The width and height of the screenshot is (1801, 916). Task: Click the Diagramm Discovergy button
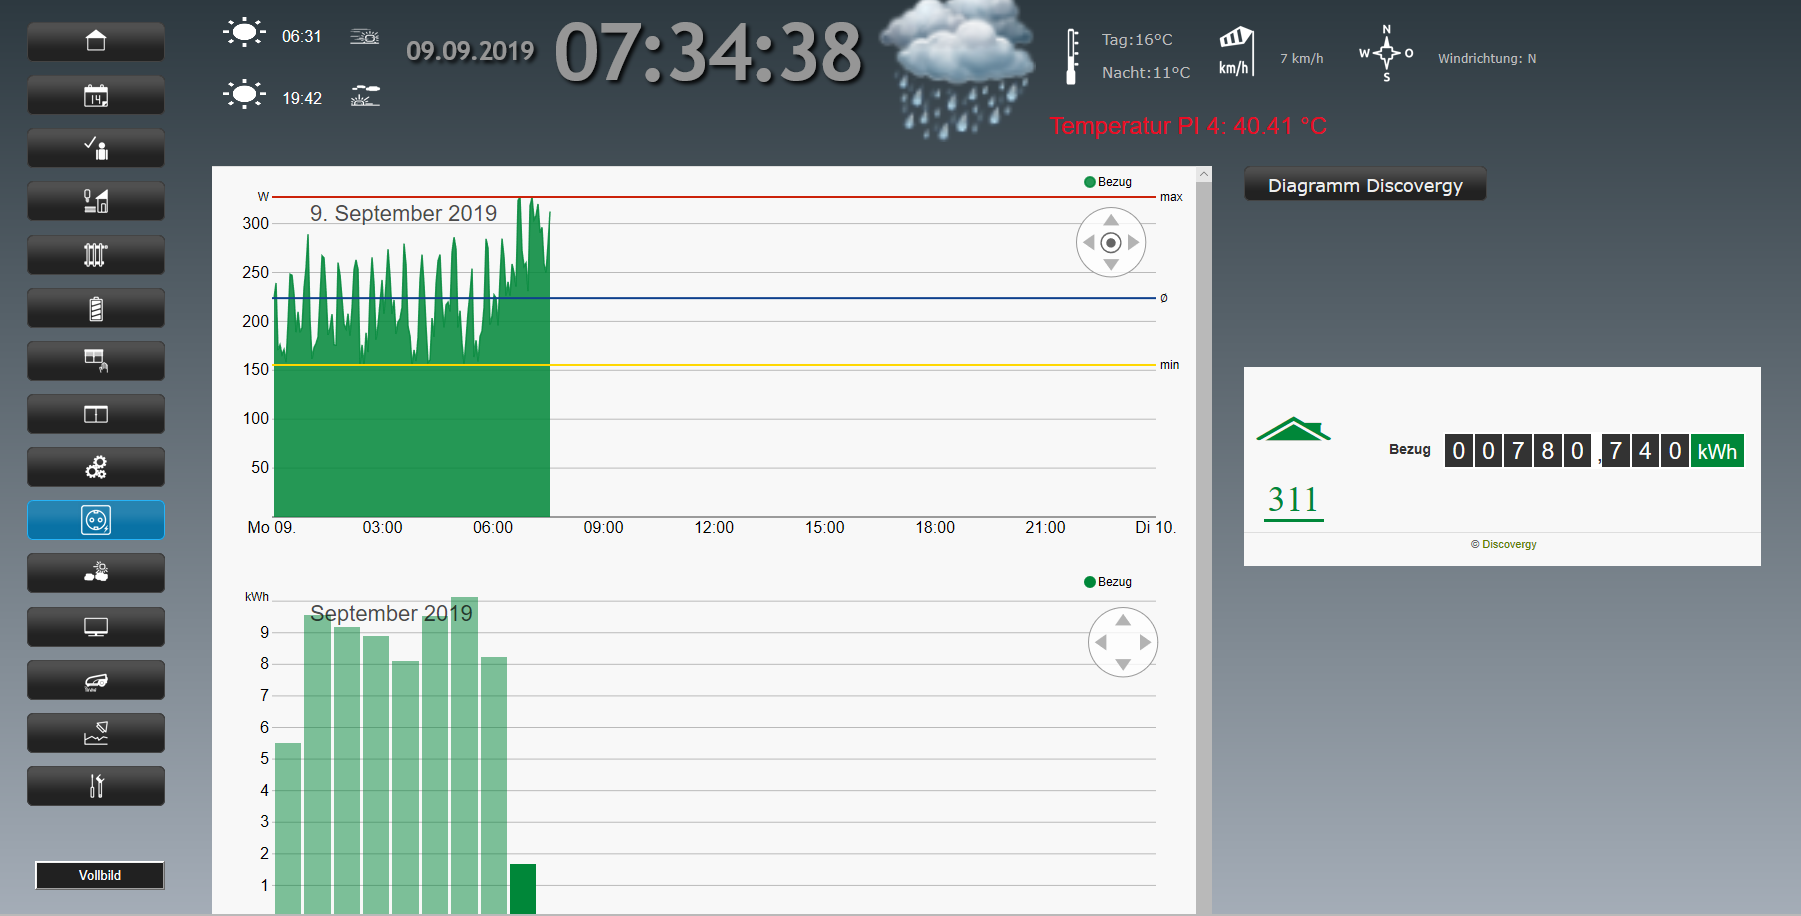[x=1365, y=185]
